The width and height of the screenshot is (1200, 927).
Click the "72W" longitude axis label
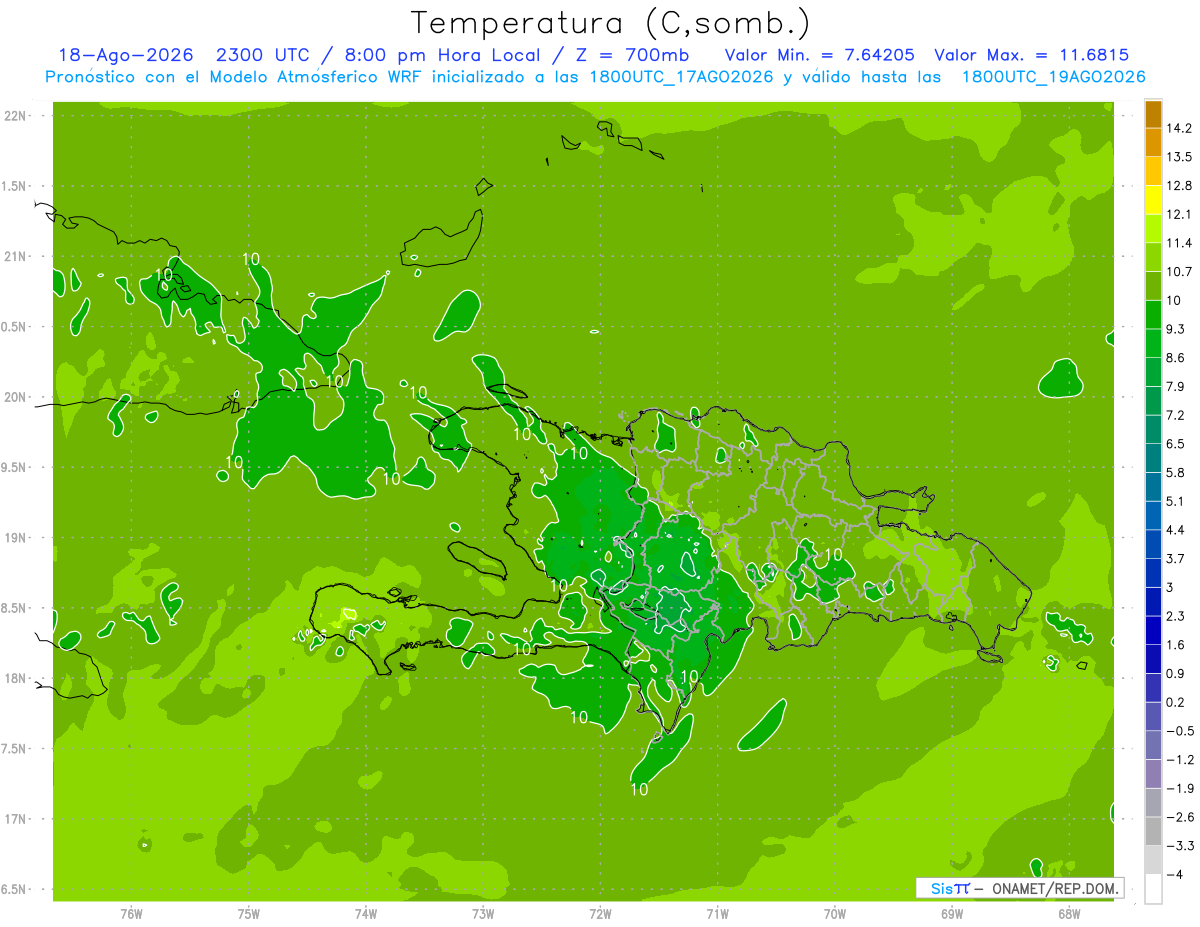[600, 914]
